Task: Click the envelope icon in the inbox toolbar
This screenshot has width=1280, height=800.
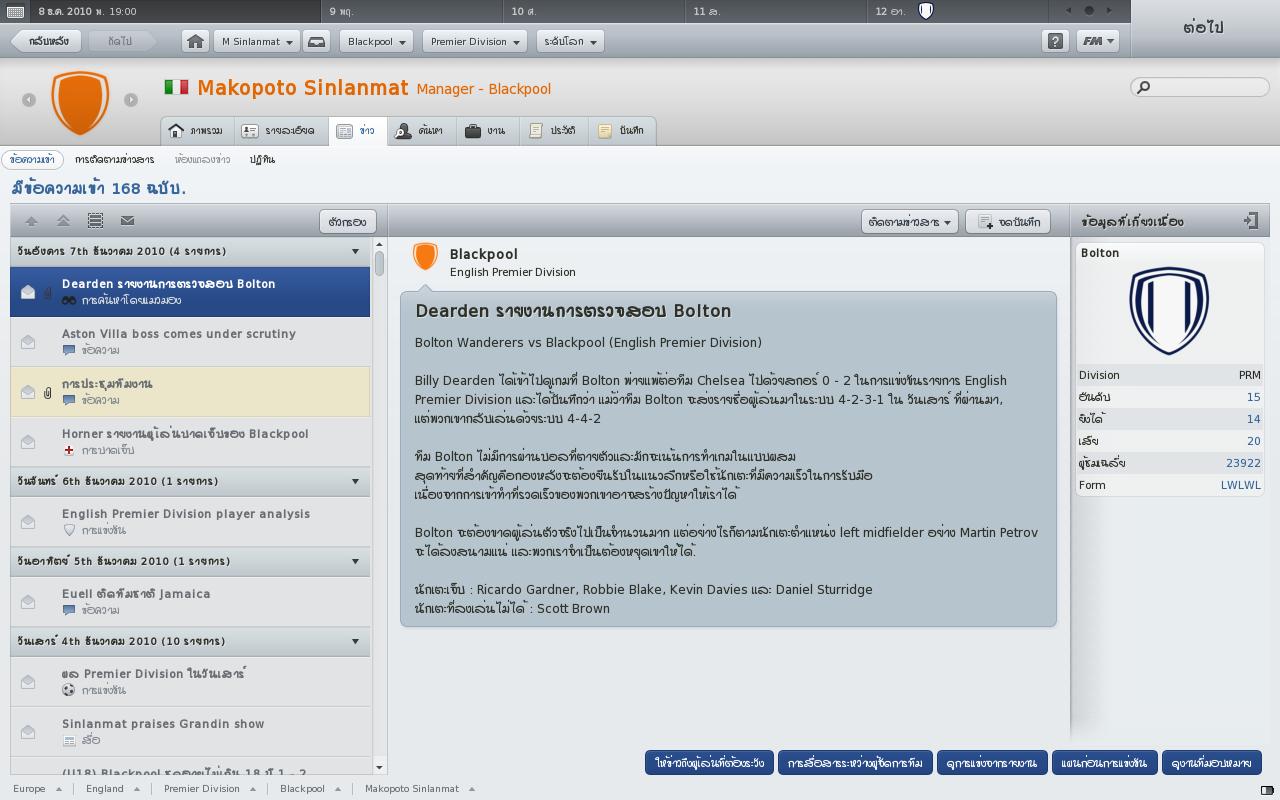Action: point(127,221)
